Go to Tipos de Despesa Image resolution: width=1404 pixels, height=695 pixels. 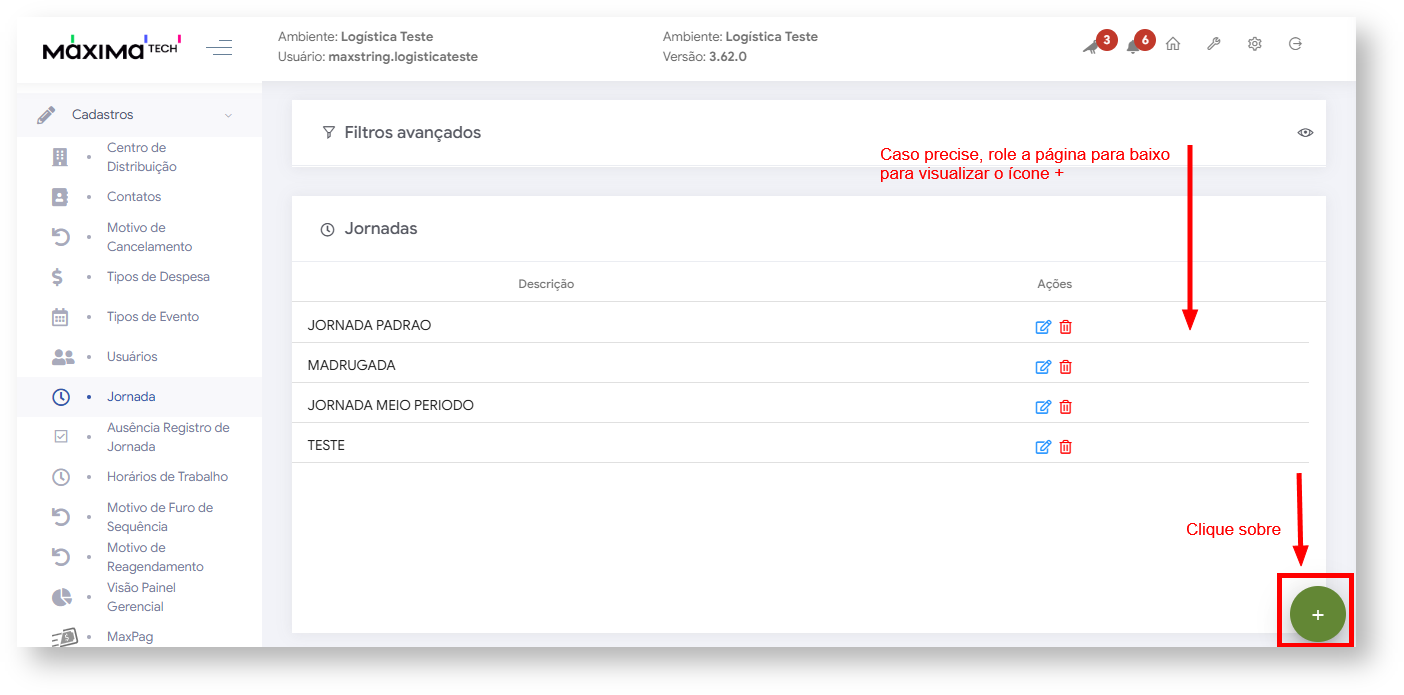(x=158, y=277)
